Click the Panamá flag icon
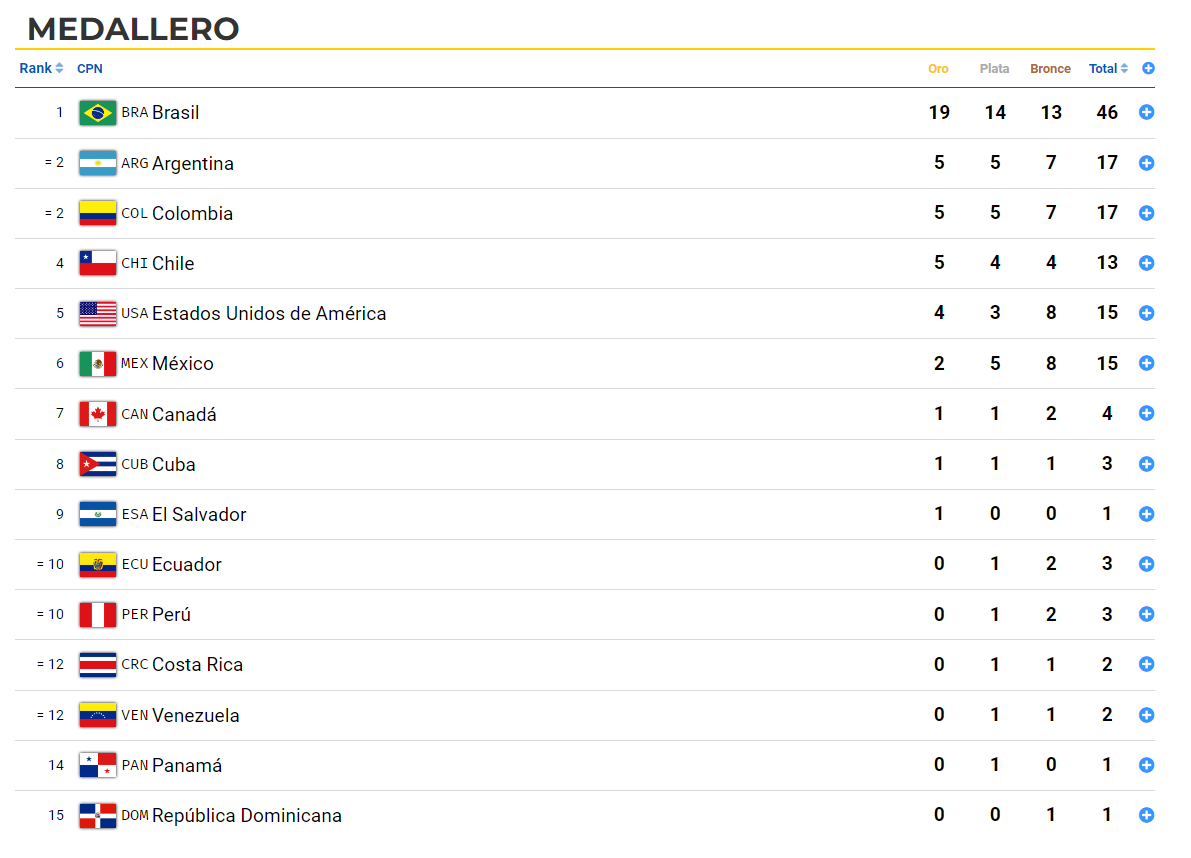 pyautogui.click(x=98, y=765)
